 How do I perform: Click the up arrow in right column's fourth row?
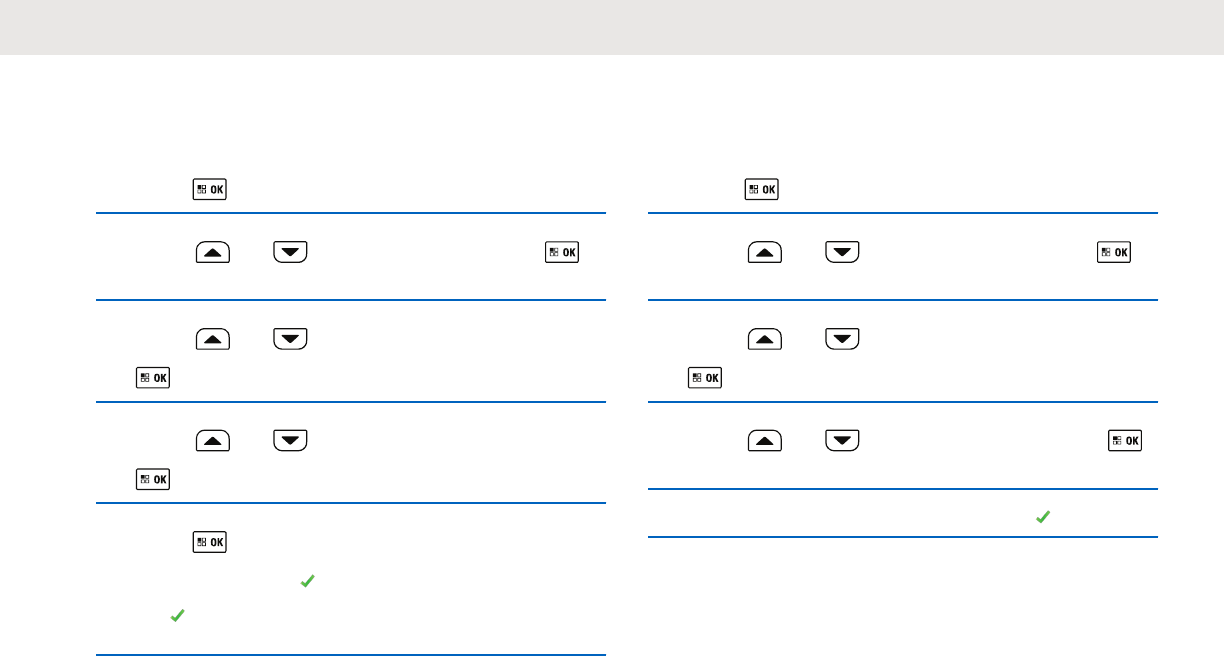click(766, 441)
